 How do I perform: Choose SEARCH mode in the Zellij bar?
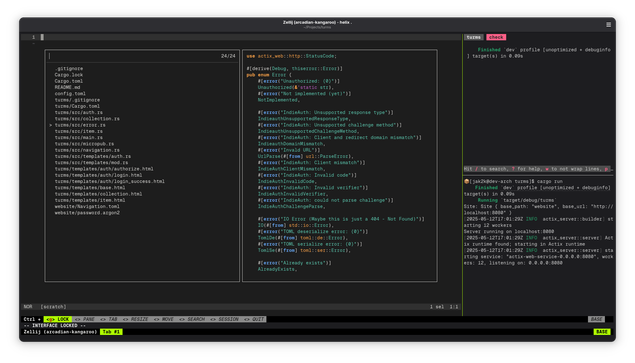pyautogui.click(x=192, y=319)
